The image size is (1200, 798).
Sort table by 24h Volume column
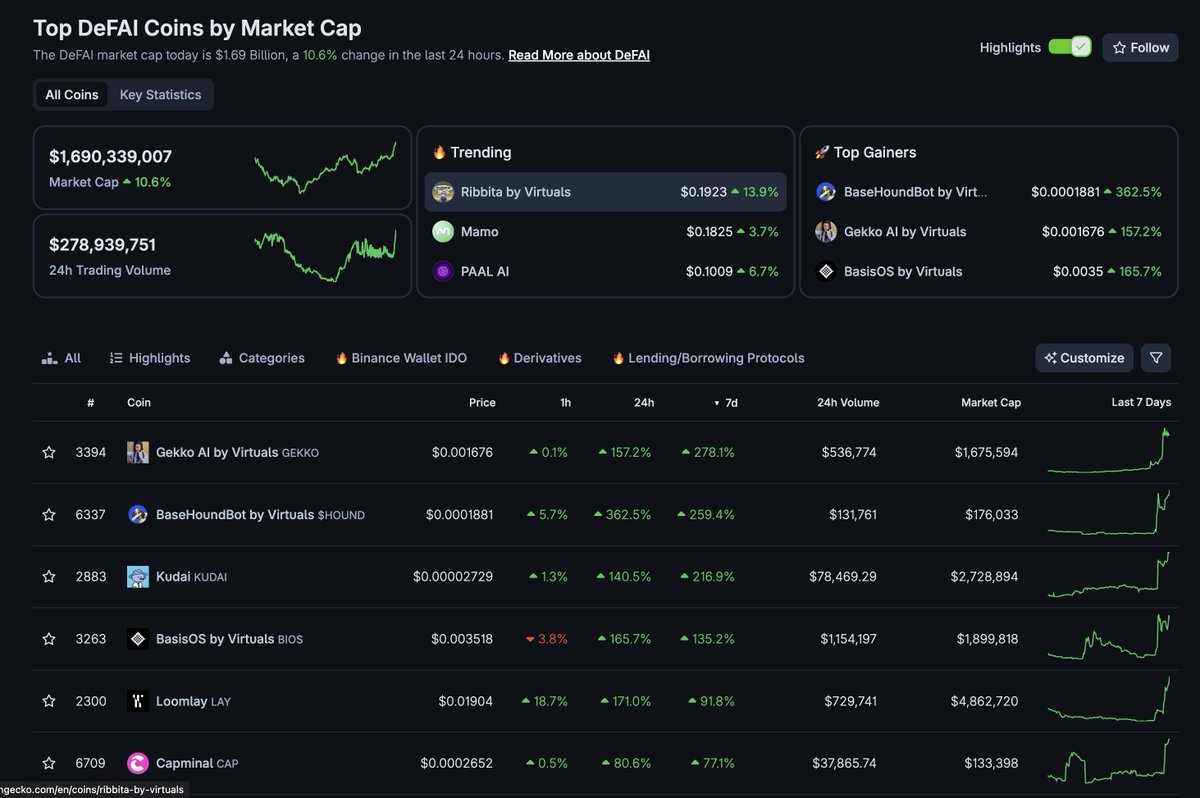pos(848,403)
